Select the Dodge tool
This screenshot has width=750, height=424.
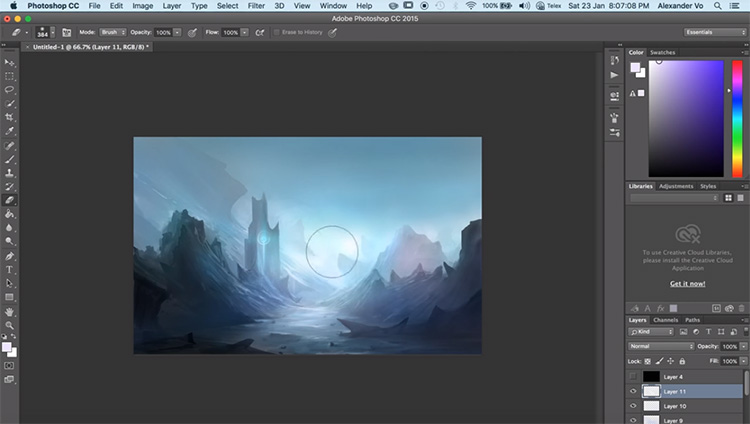[x=9, y=241]
